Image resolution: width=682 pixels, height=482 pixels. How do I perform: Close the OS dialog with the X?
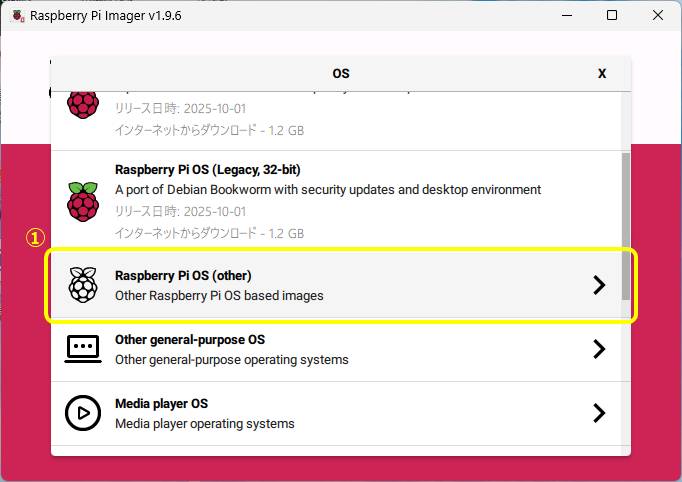602,74
